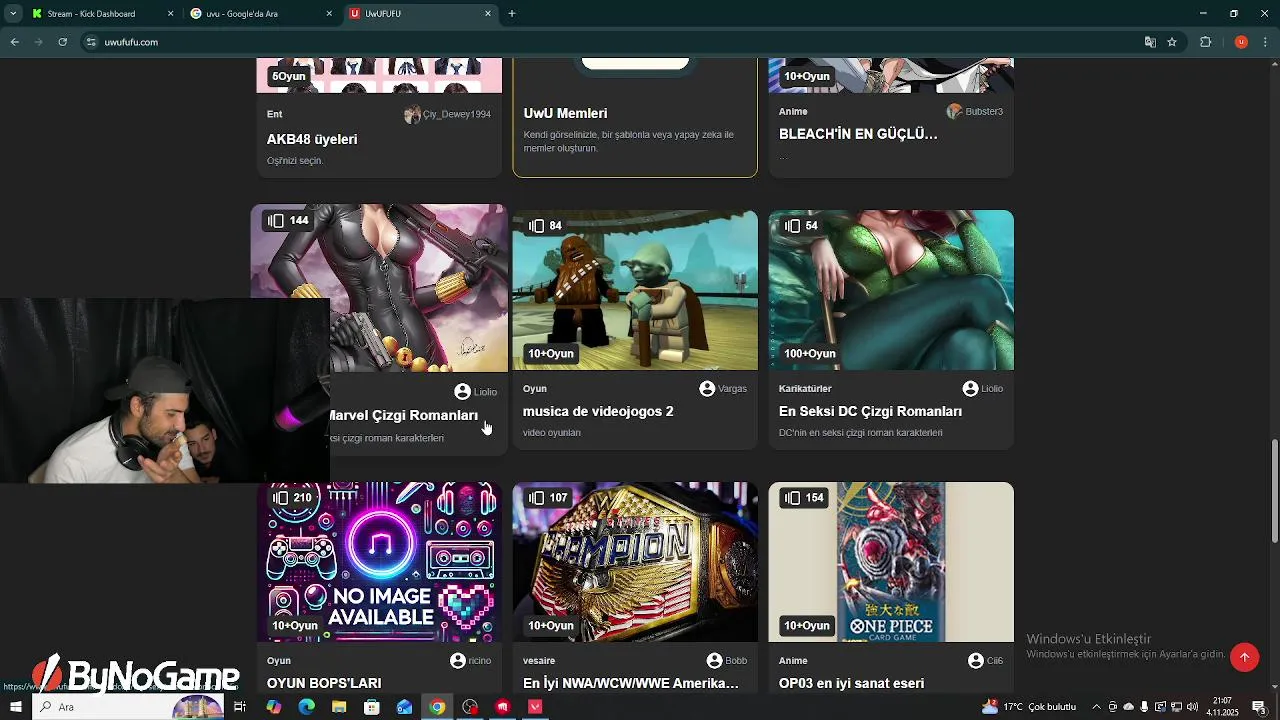
Task: Open Chrome three-dot menu
Action: [x=1265, y=42]
